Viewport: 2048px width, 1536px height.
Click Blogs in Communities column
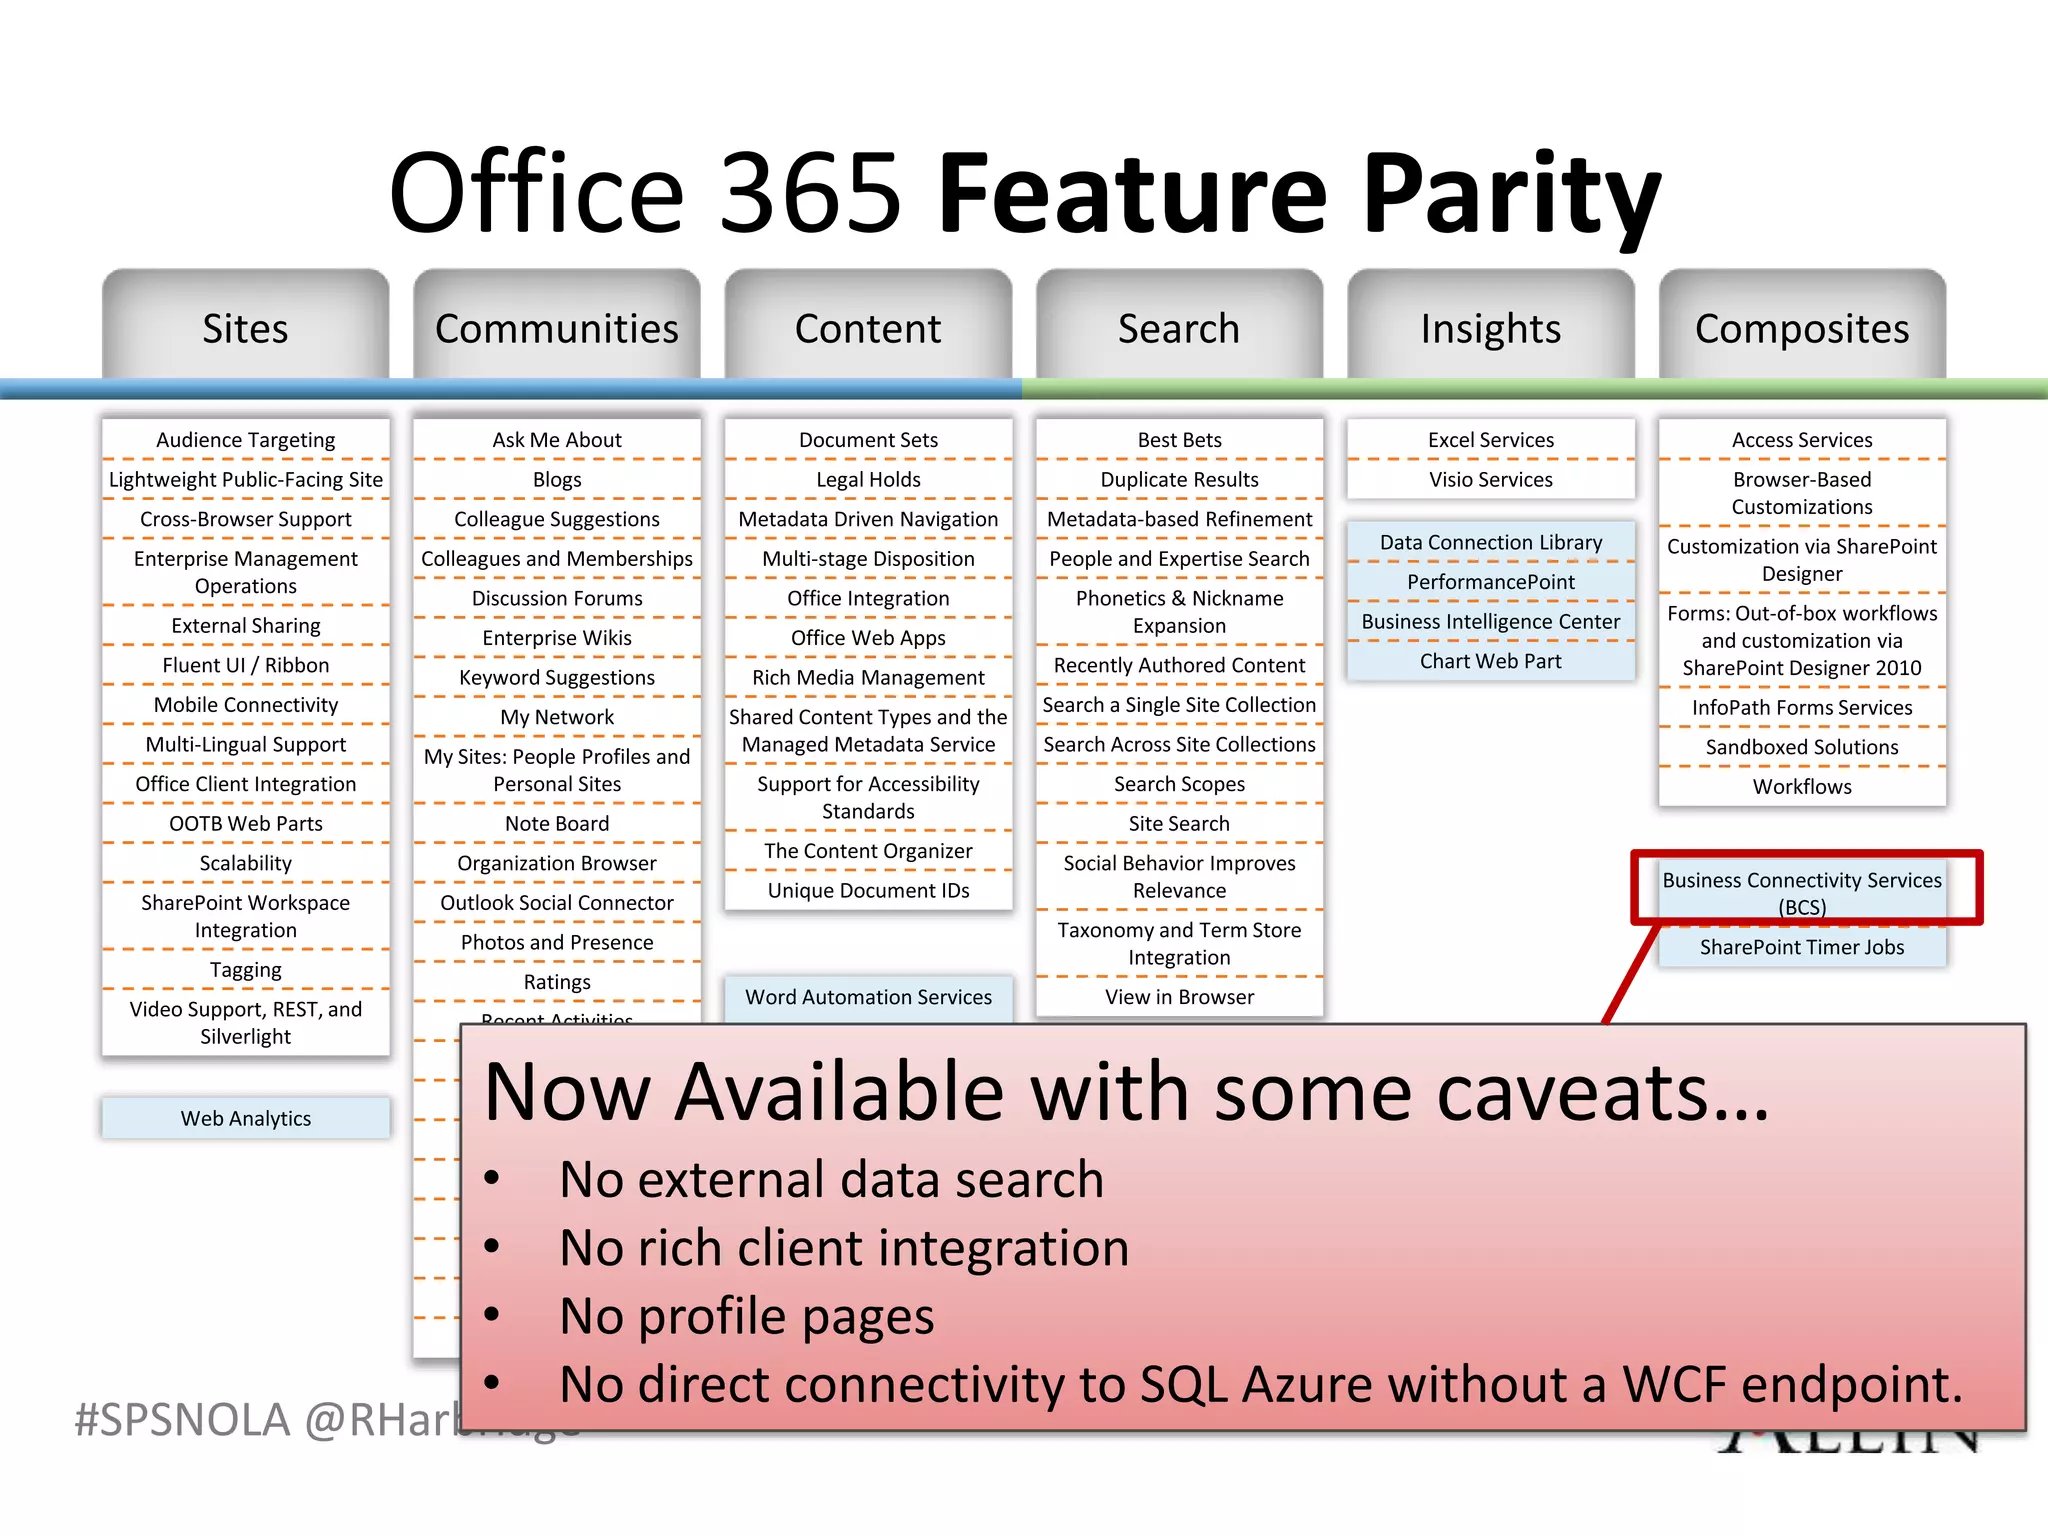click(557, 479)
